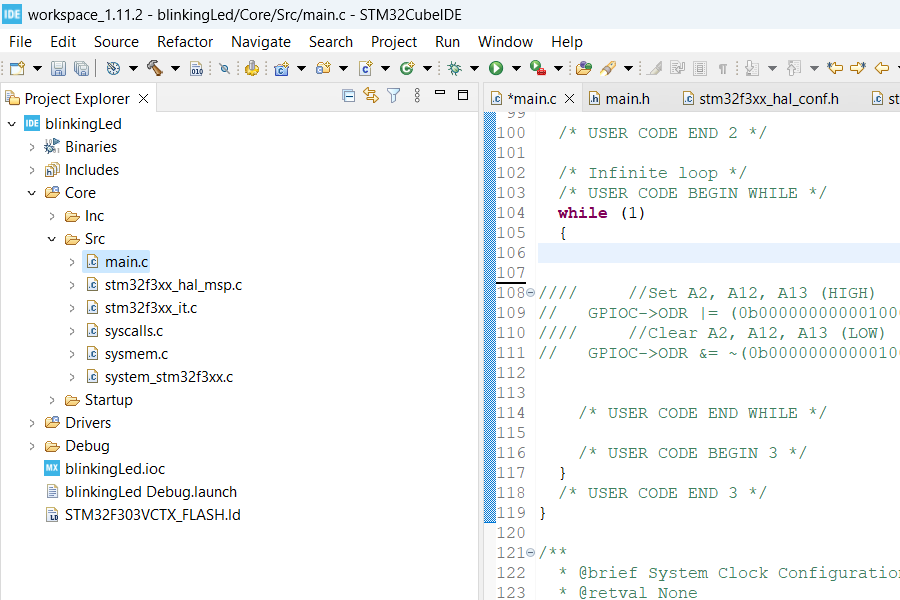Collapse the Src folder in Project Explorer
Viewport: 900px width, 600px height.
coord(52,238)
